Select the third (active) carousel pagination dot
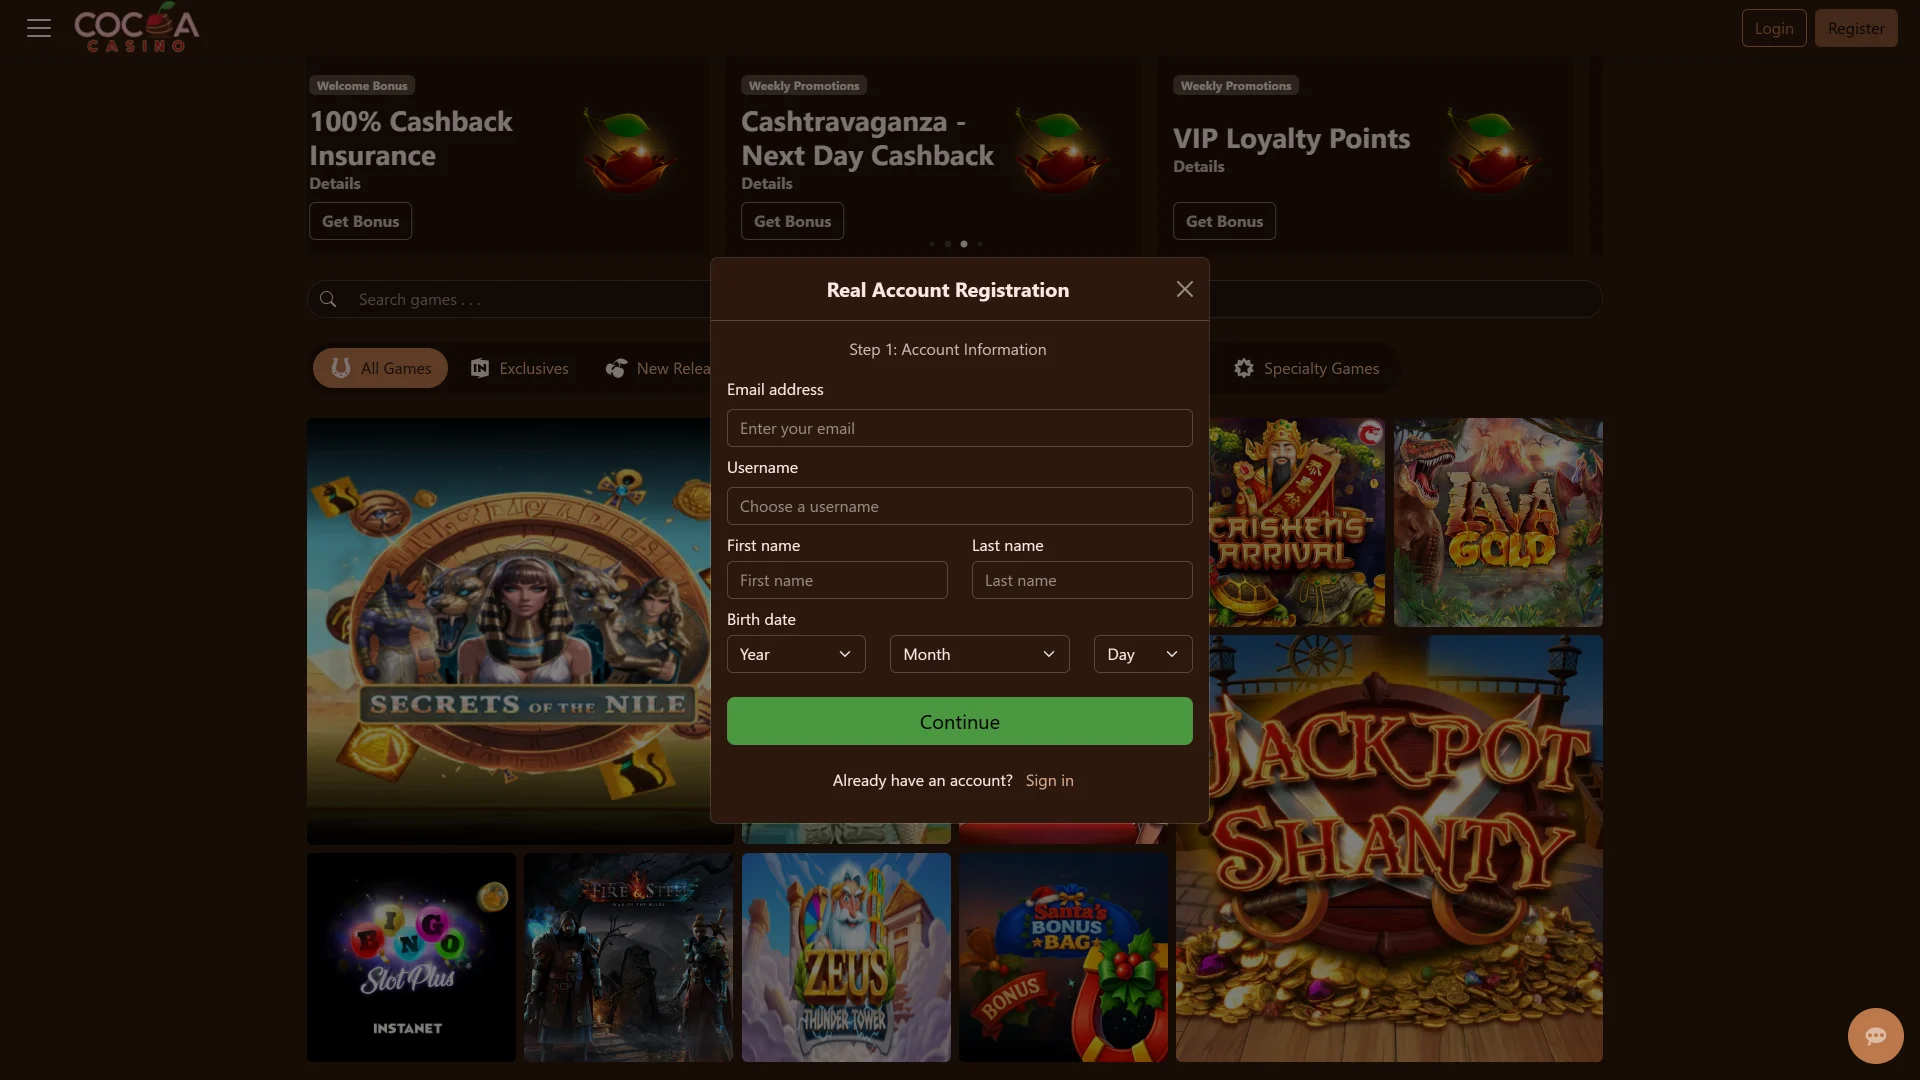Screen dimensions: 1920x1080 point(964,244)
